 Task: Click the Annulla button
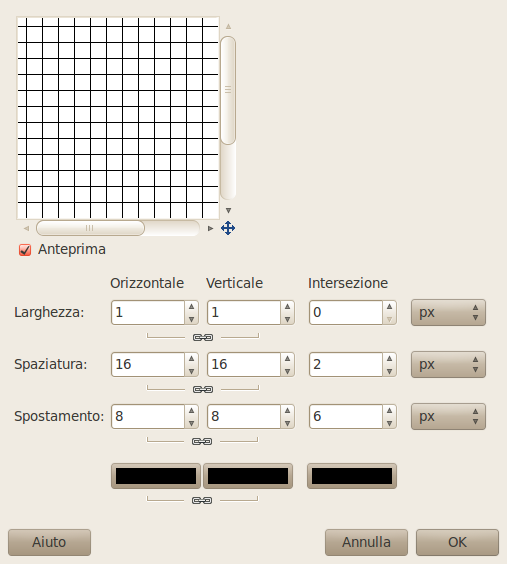[366, 542]
